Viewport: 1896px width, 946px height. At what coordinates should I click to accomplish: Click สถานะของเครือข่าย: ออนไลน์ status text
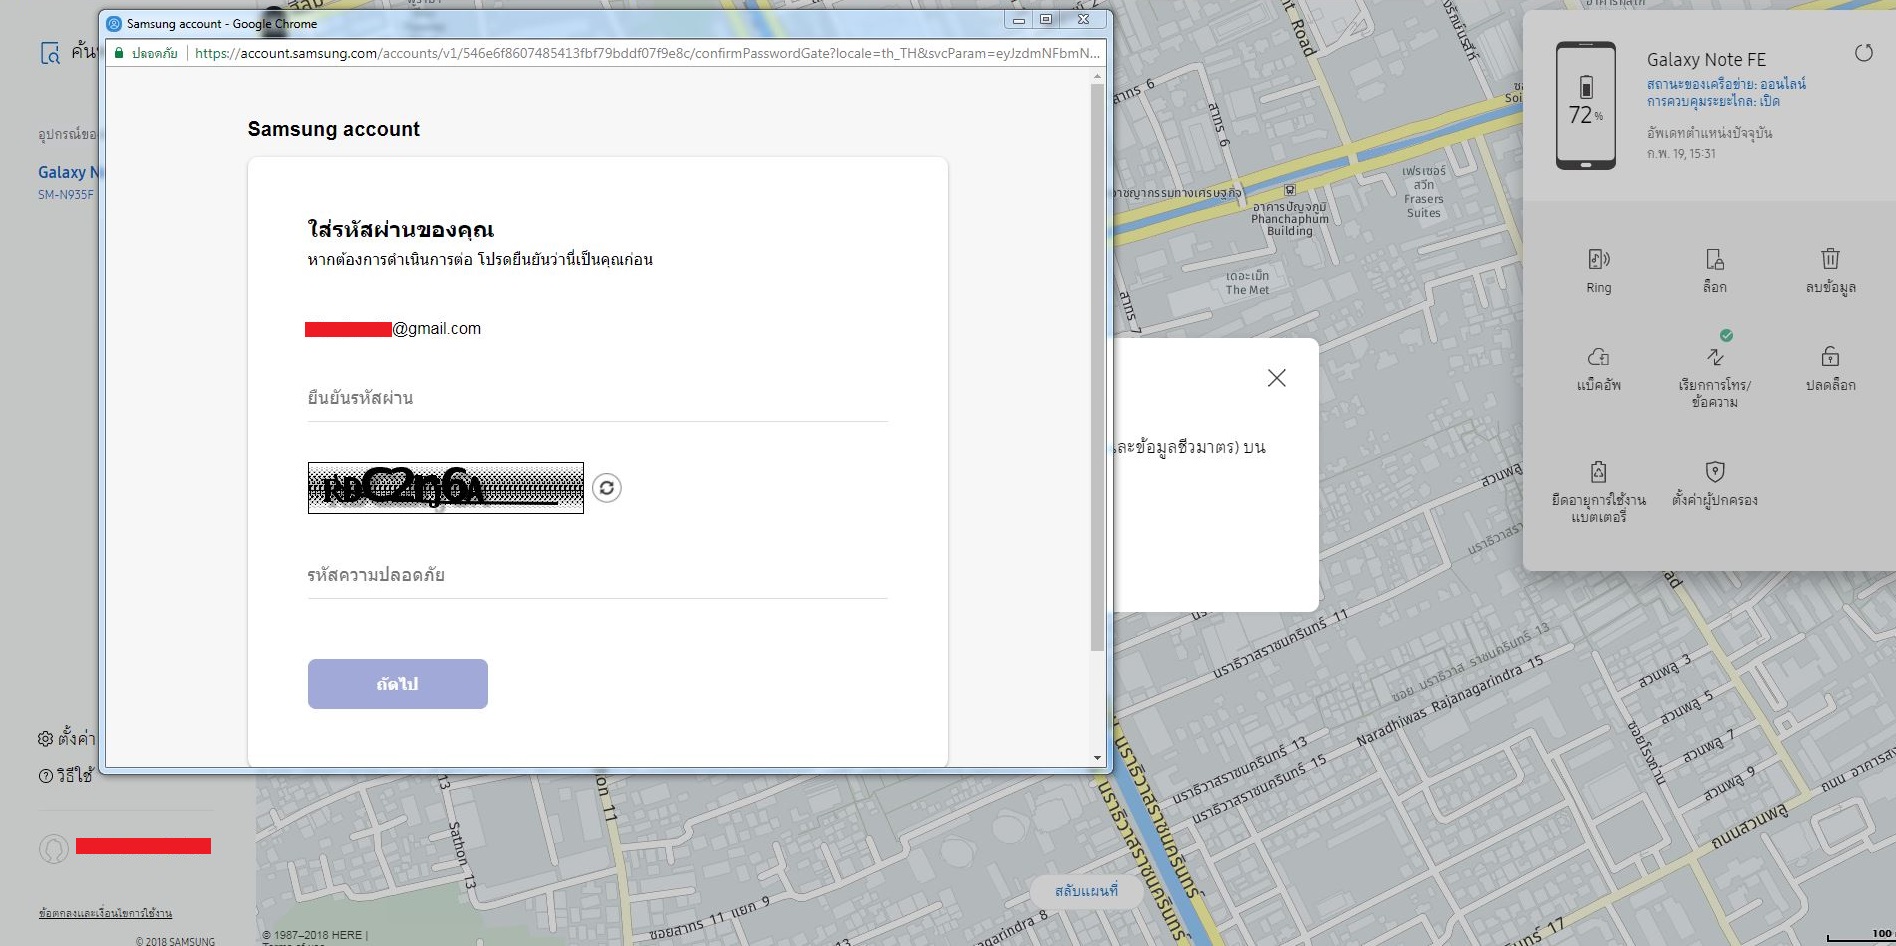1726,84
